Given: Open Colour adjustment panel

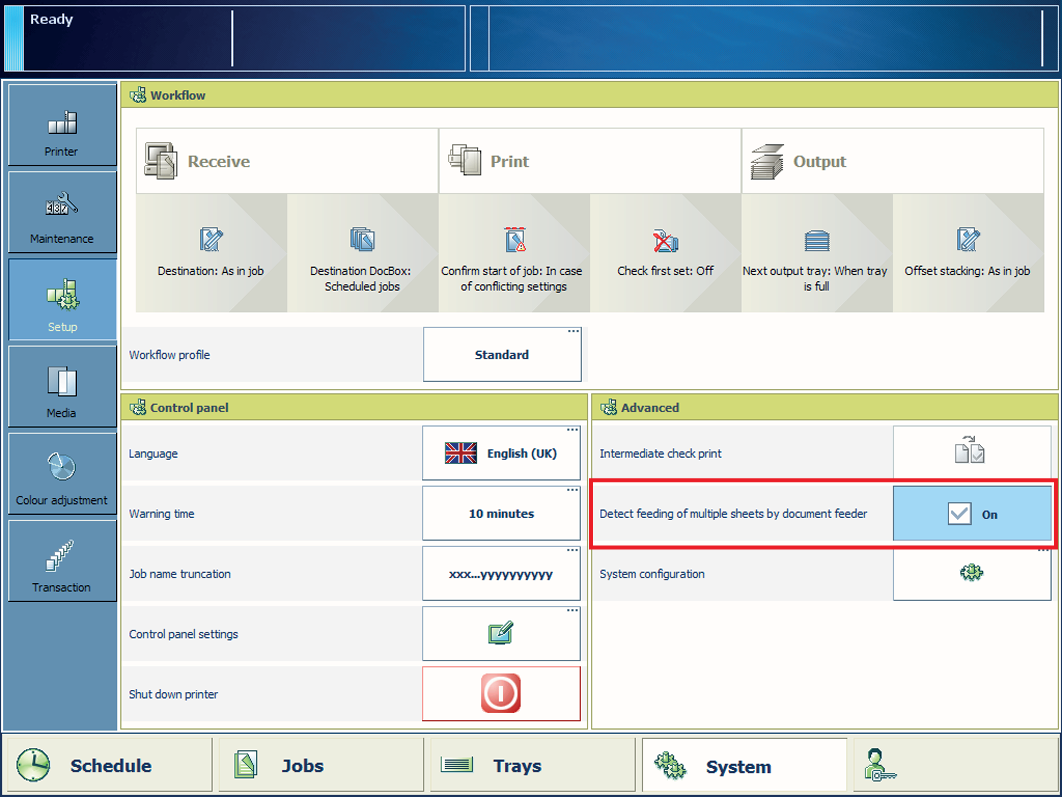Looking at the screenshot, I should 62,474.
